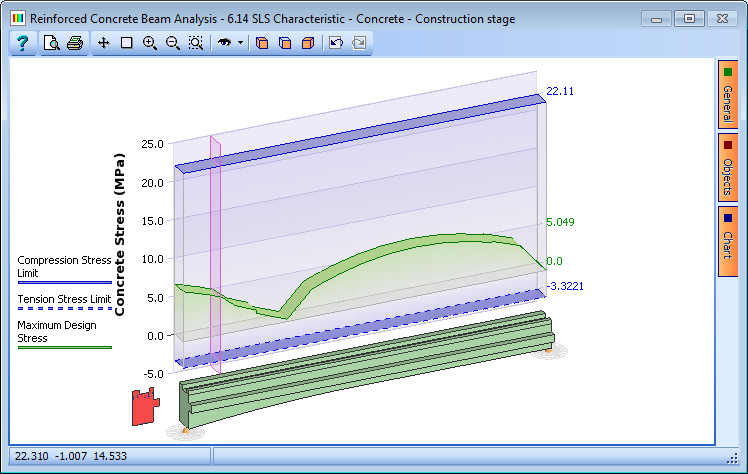Select the first orange cube view
The height and width of the screenshot is (474, 748).
pos(262,43)
